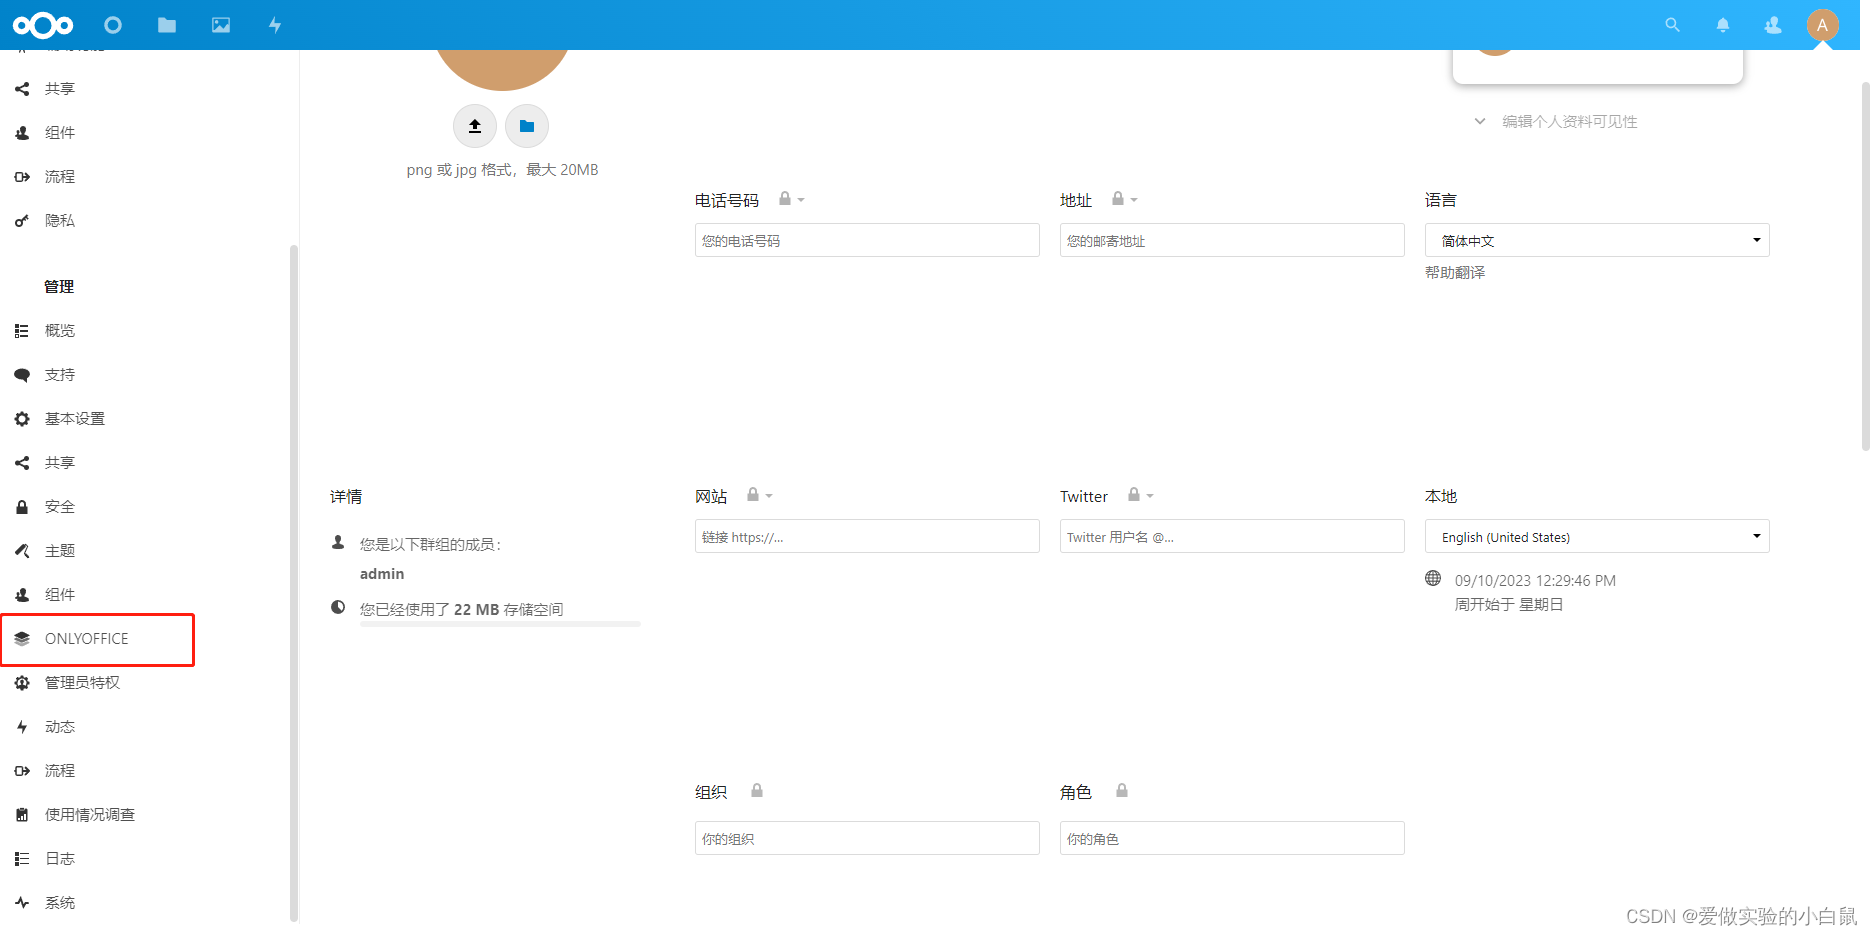The height and width of the screenshot is (936, 1872).
Task: Focus the postal address input field
Action: click(1232, 240)
